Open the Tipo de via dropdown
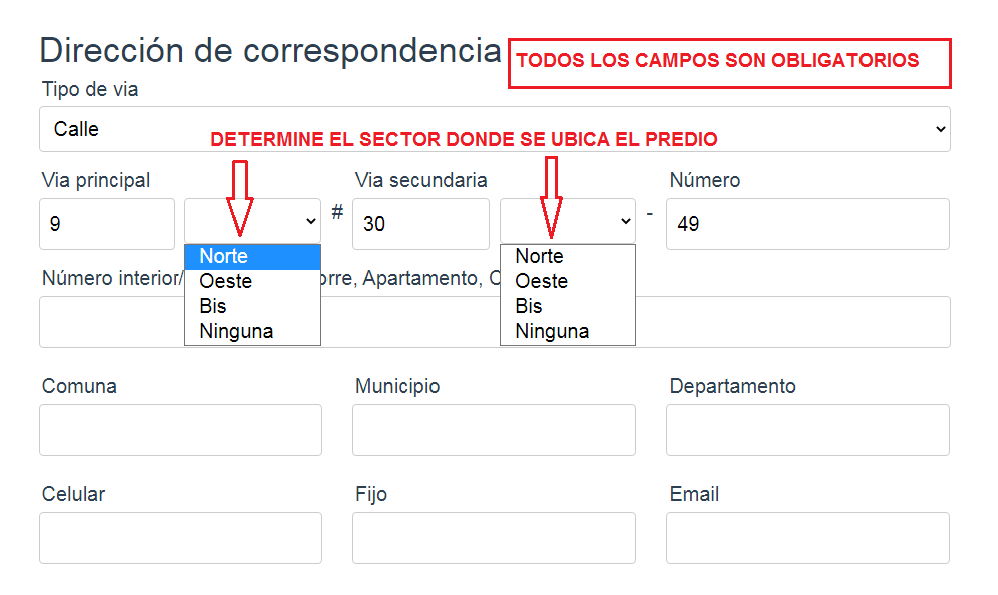Viewport: 998px width, 595px height. point(494,129)
